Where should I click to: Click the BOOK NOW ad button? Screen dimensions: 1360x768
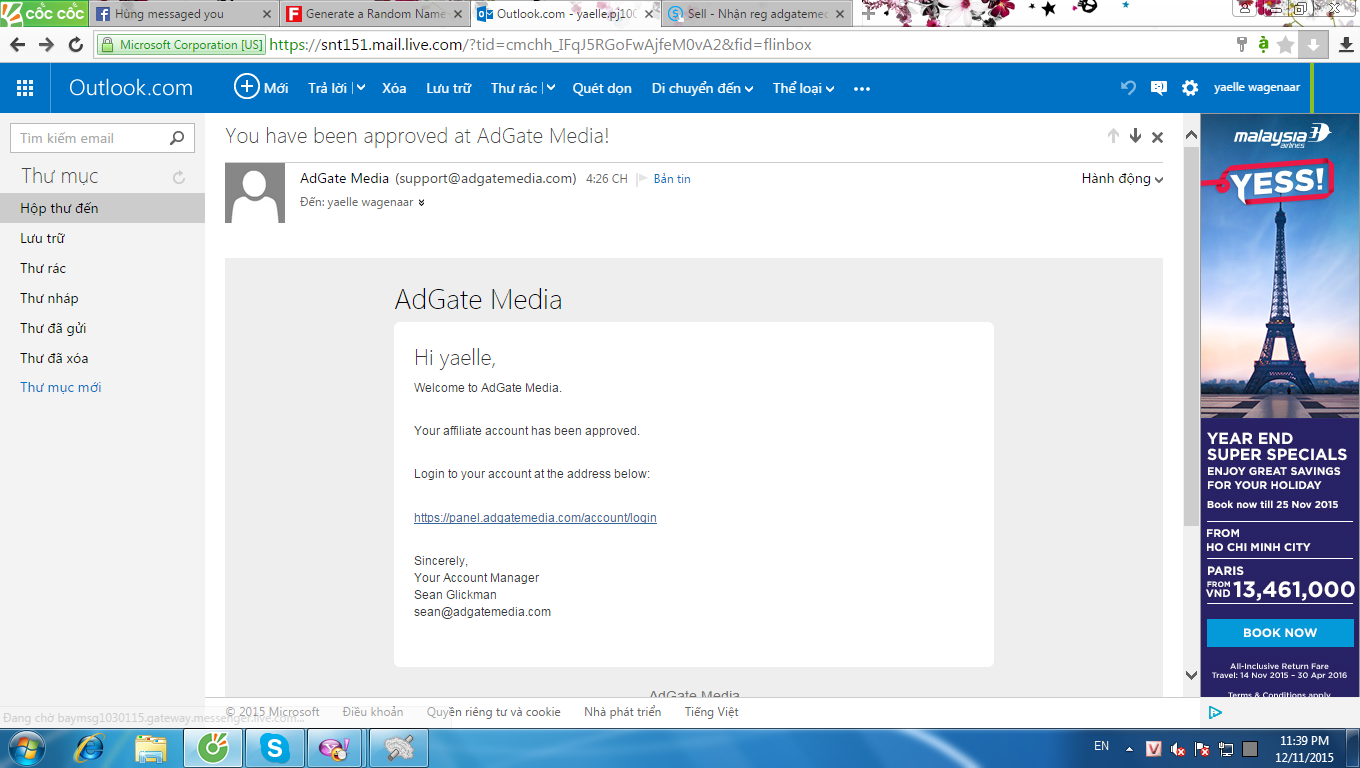pos(1280,633)
